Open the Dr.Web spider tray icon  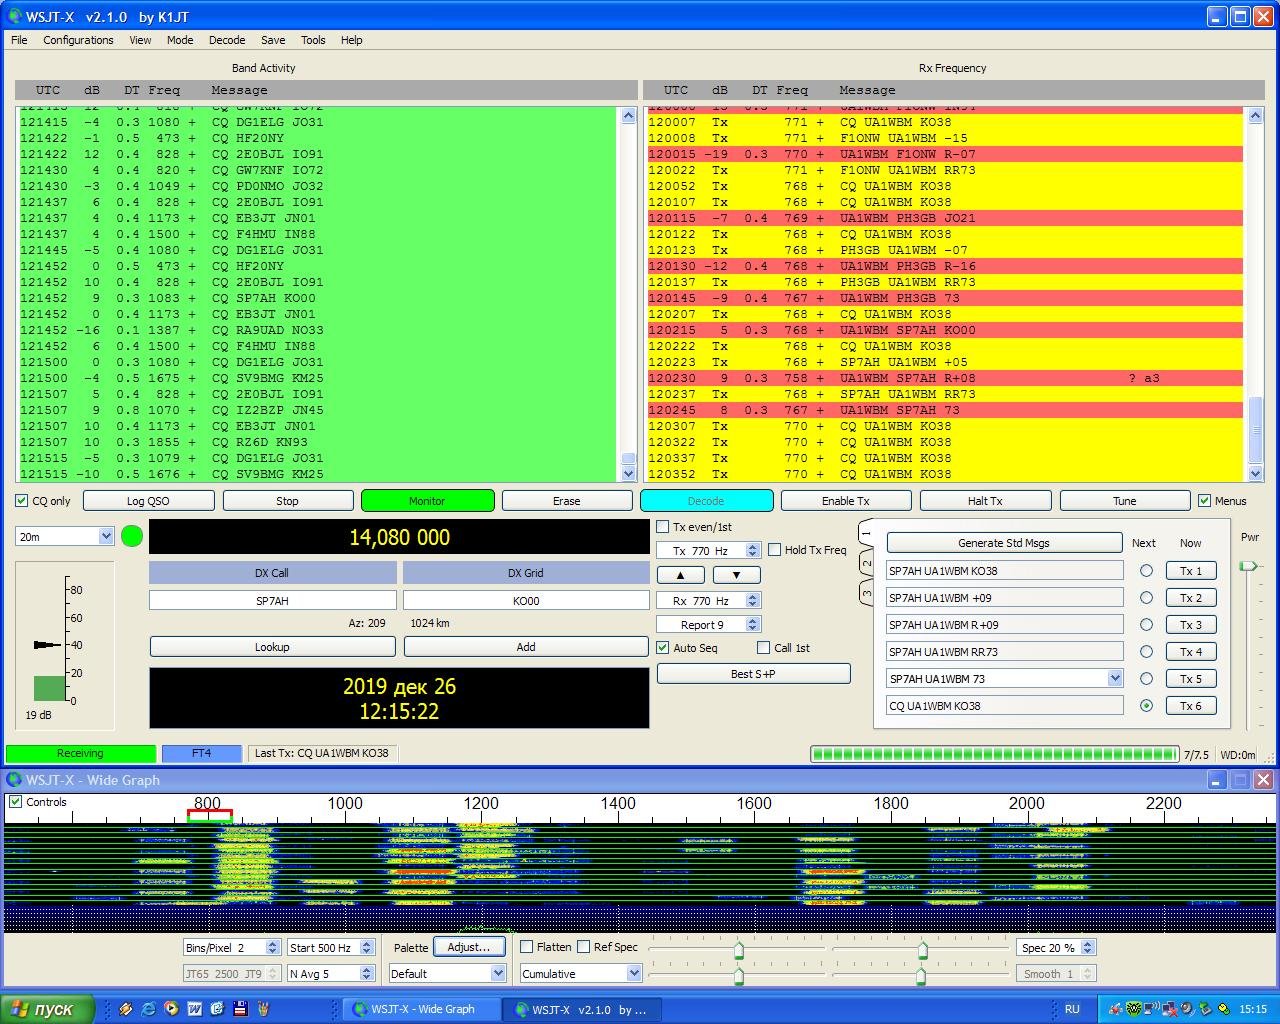click(x=1133, y=1009)
